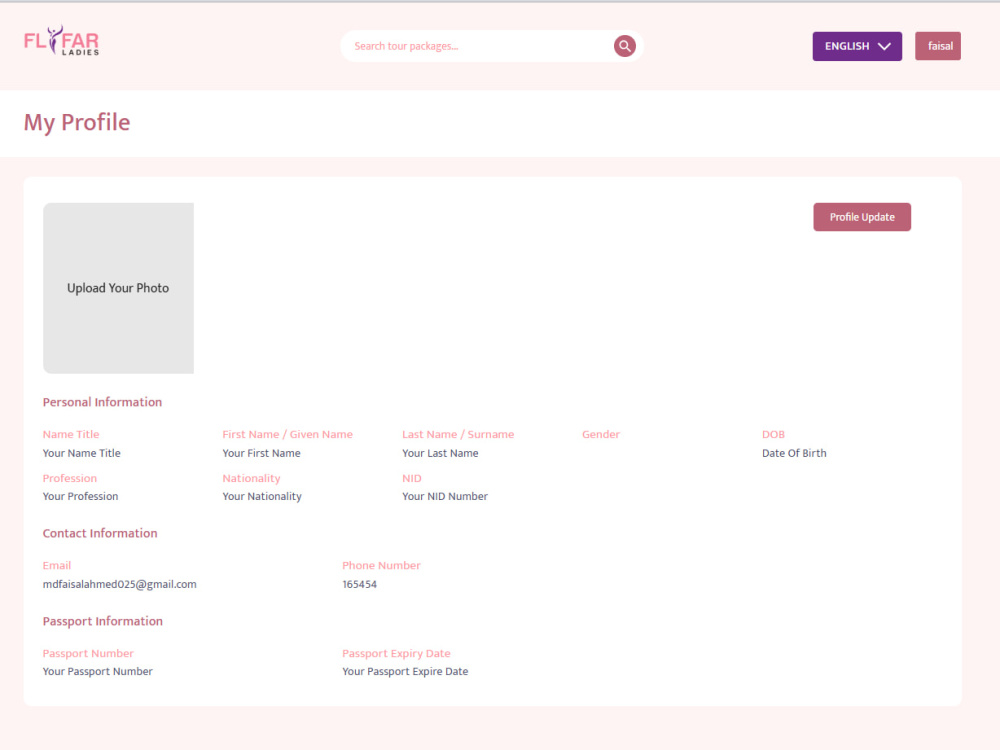Click the DOB label
This screenshot has height=750, width=1000.
tap(773, 434)
